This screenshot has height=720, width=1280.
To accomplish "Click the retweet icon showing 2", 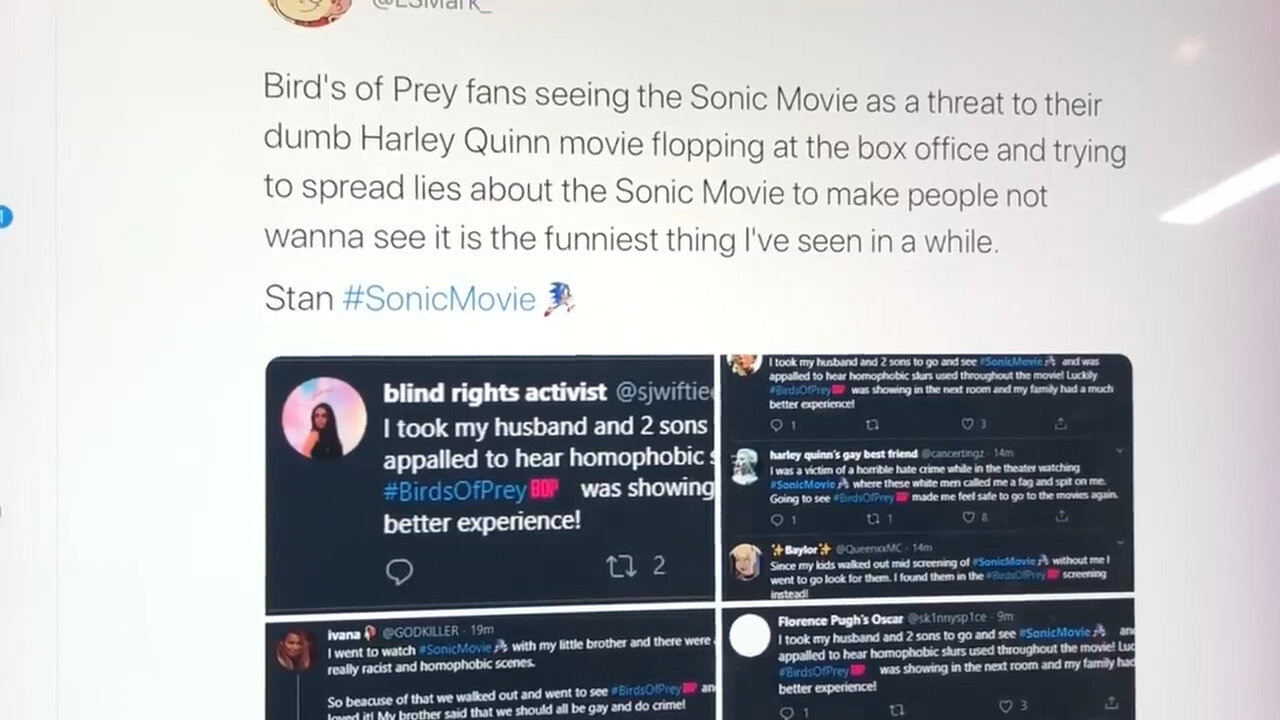I will [622, 567].
